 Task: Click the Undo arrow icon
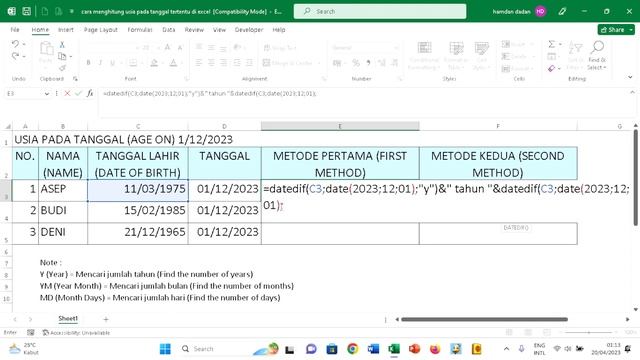tap(15, 44)
